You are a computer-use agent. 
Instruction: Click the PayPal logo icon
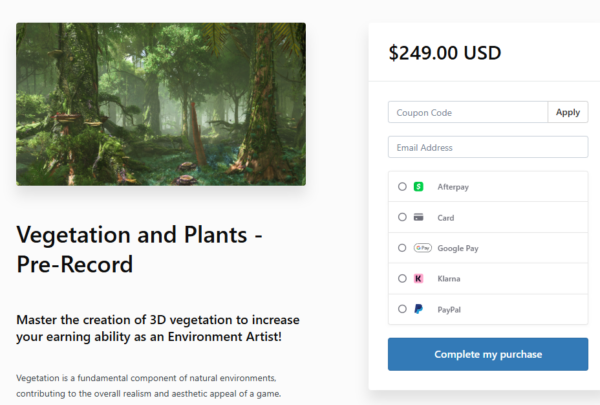pyautogui.click(x=418, y=309)
